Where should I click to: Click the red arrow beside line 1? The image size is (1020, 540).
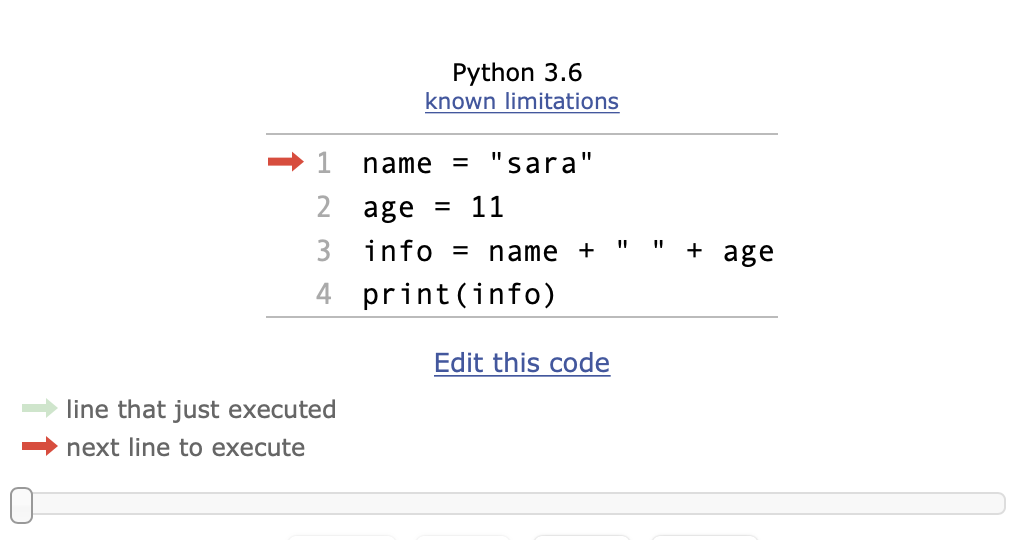[286, 161]
